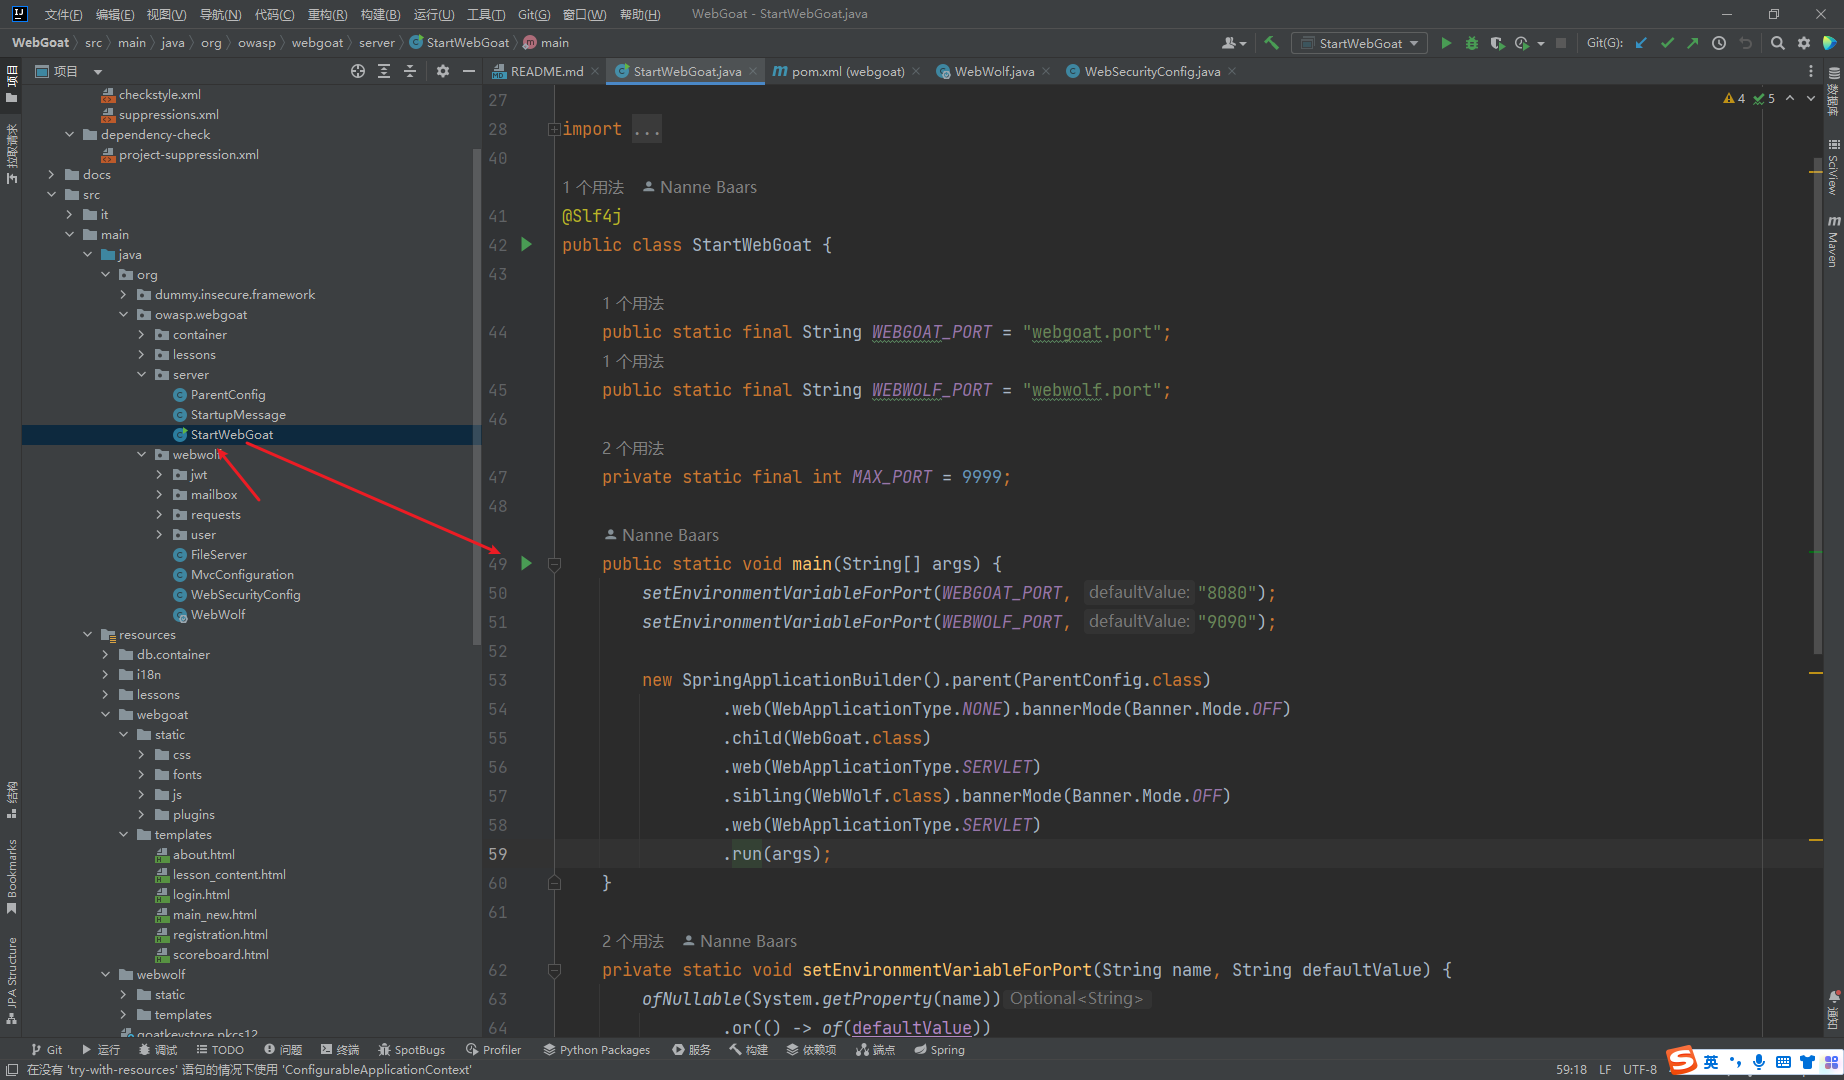Open the 重构(R) menu

(x=327, y=14)
